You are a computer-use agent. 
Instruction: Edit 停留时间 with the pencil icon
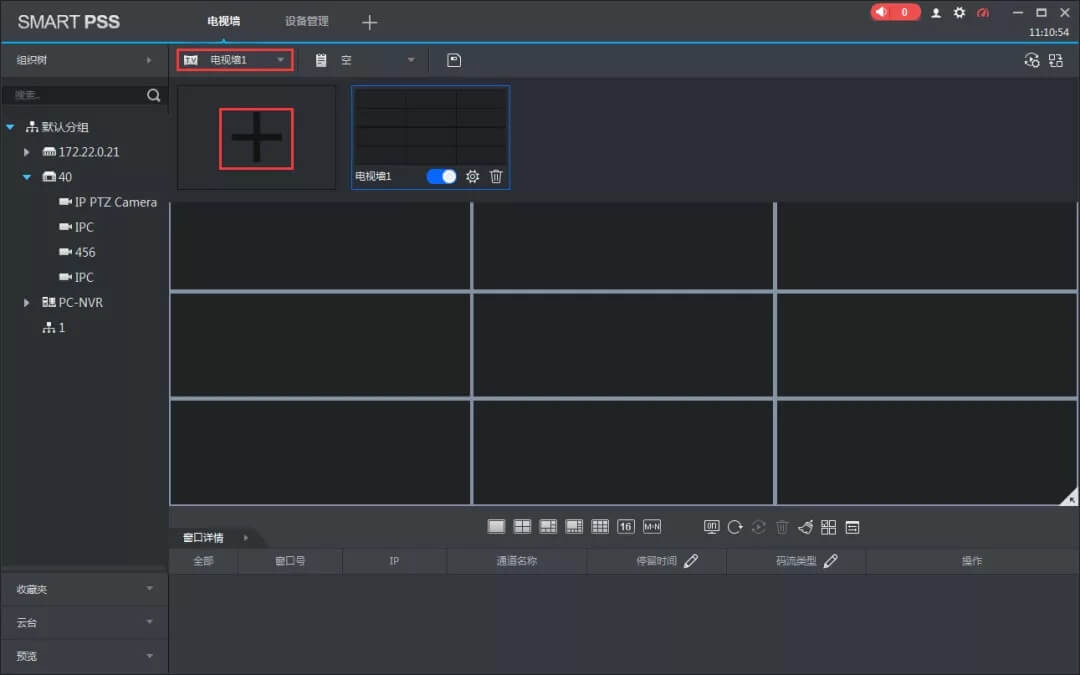tap(691, 561)
